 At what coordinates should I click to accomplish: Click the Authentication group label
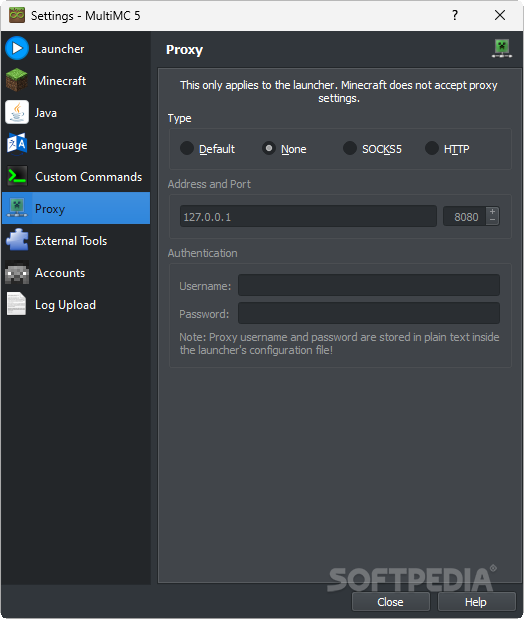tap(202, 253)
